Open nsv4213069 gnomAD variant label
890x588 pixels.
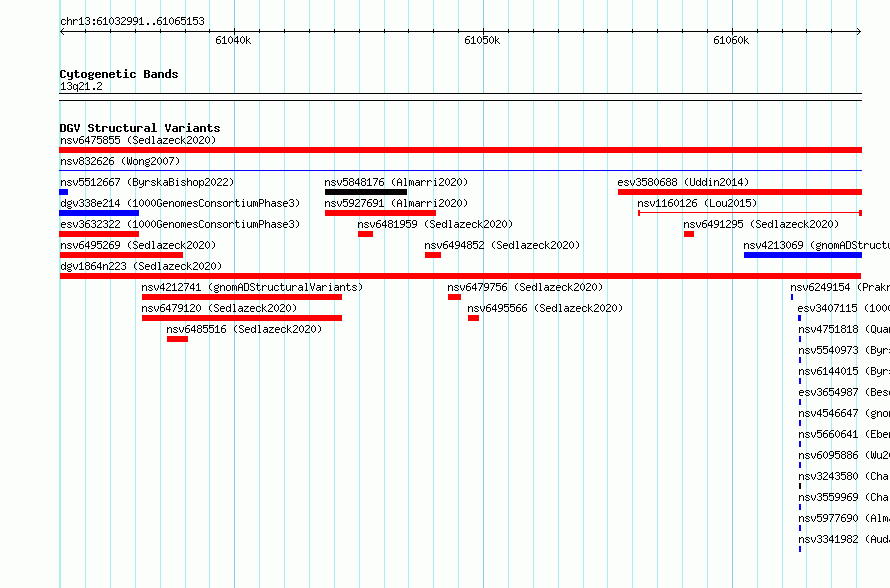click(x=817, y=245)
